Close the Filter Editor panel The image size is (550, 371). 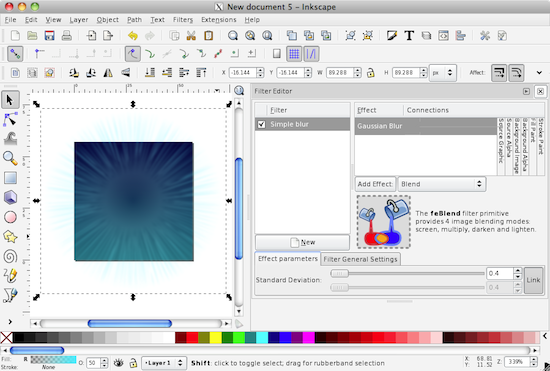tap(540, 92)
